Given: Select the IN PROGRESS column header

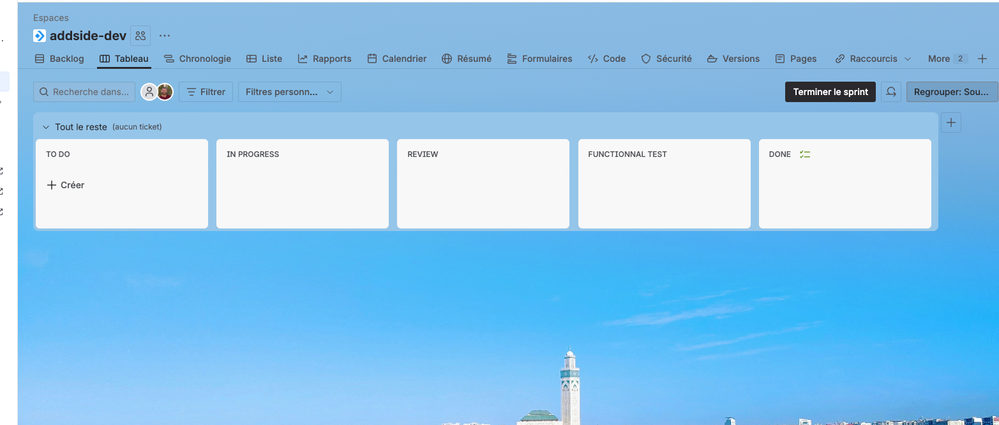Looking at the screenshot, I should [x=253, y=154].
